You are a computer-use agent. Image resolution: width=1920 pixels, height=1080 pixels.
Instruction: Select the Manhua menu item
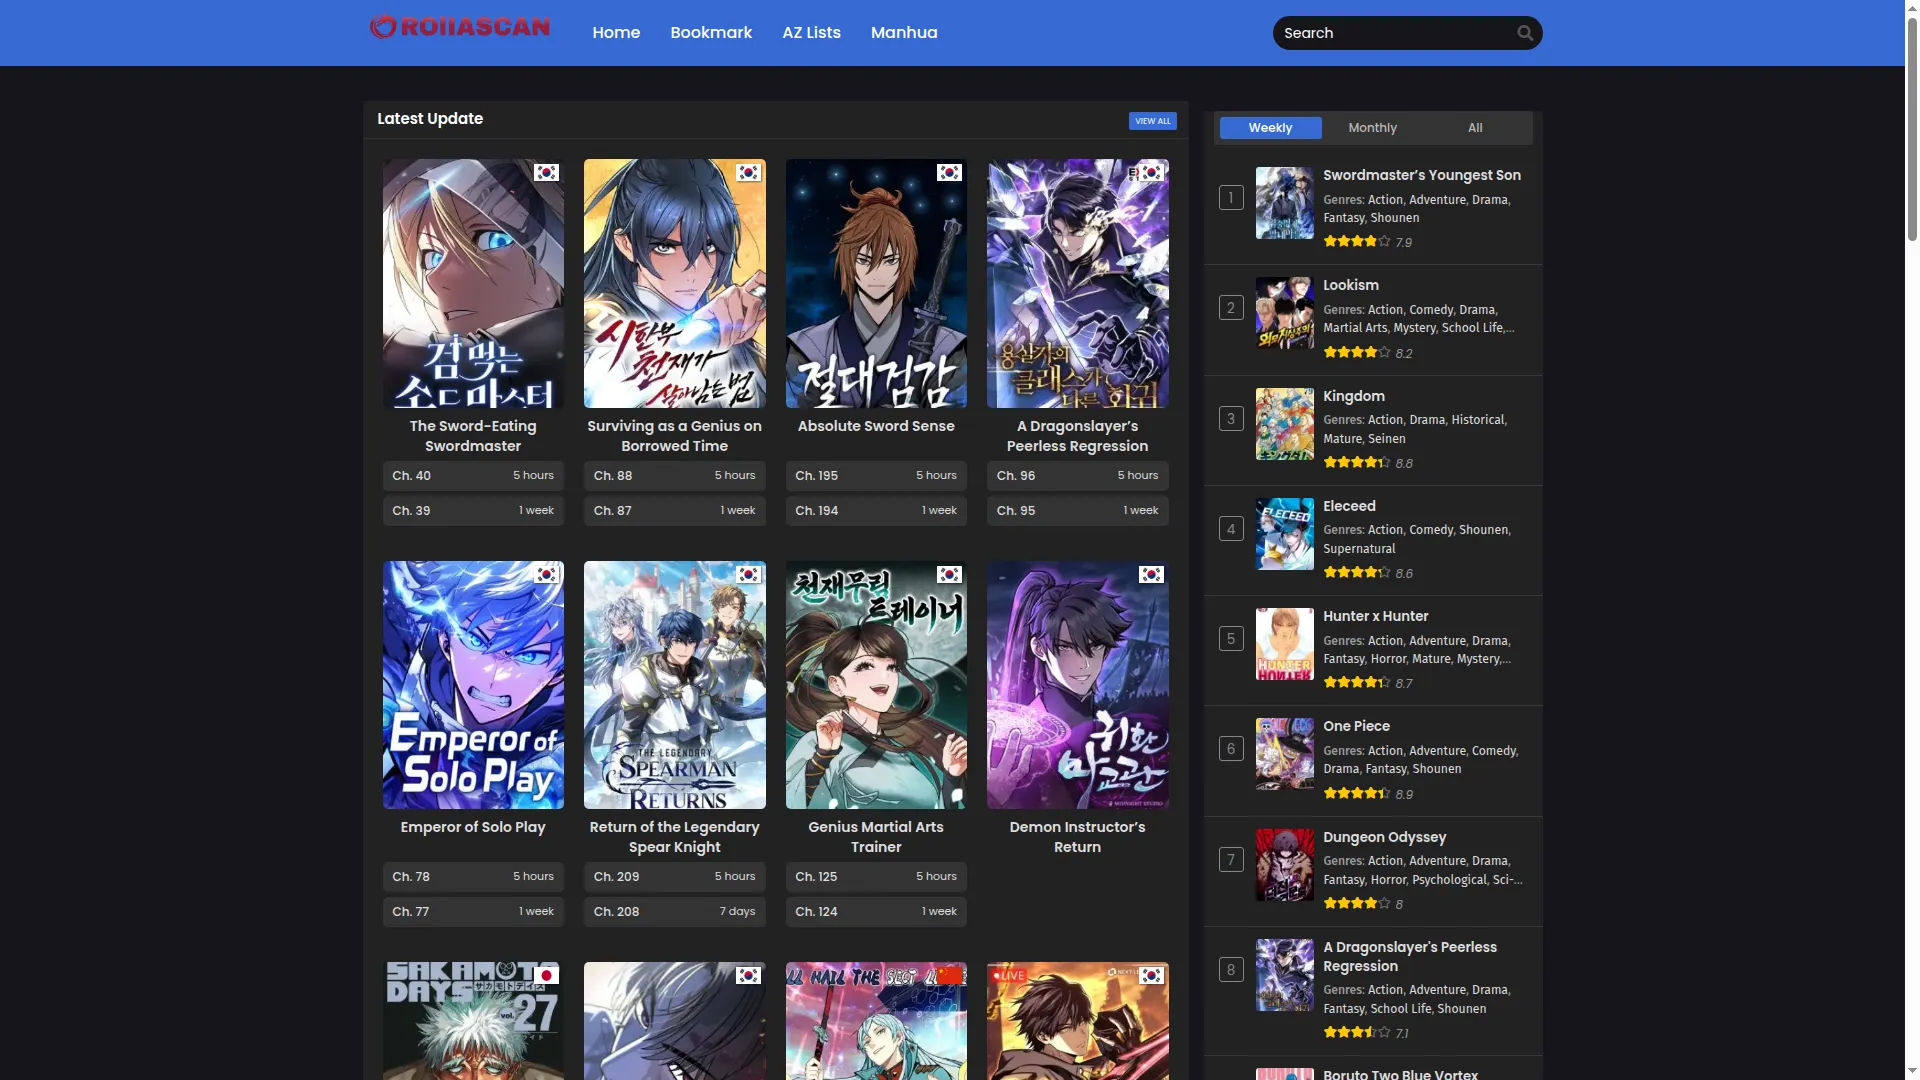click(x=904, y=33)
